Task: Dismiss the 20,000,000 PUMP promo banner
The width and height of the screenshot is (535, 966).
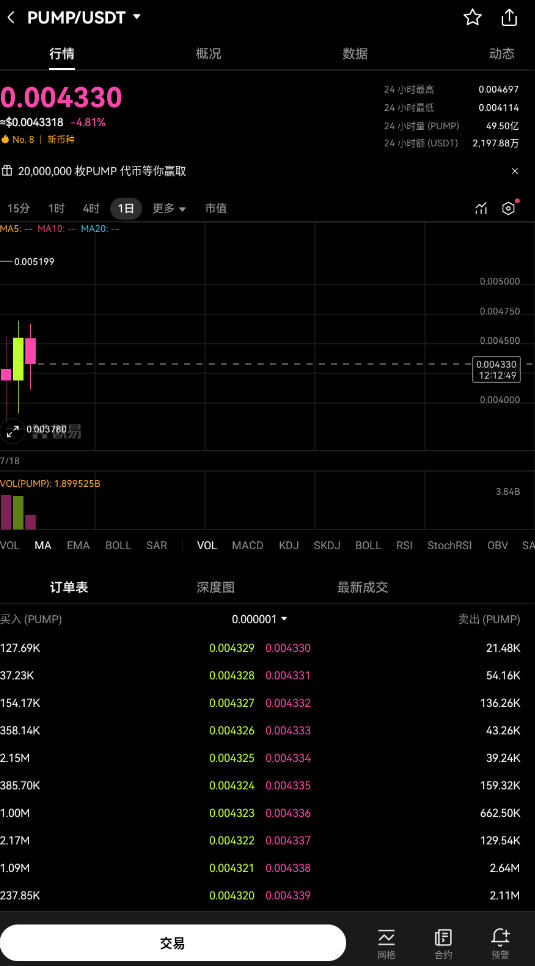Action: (515, 171)
